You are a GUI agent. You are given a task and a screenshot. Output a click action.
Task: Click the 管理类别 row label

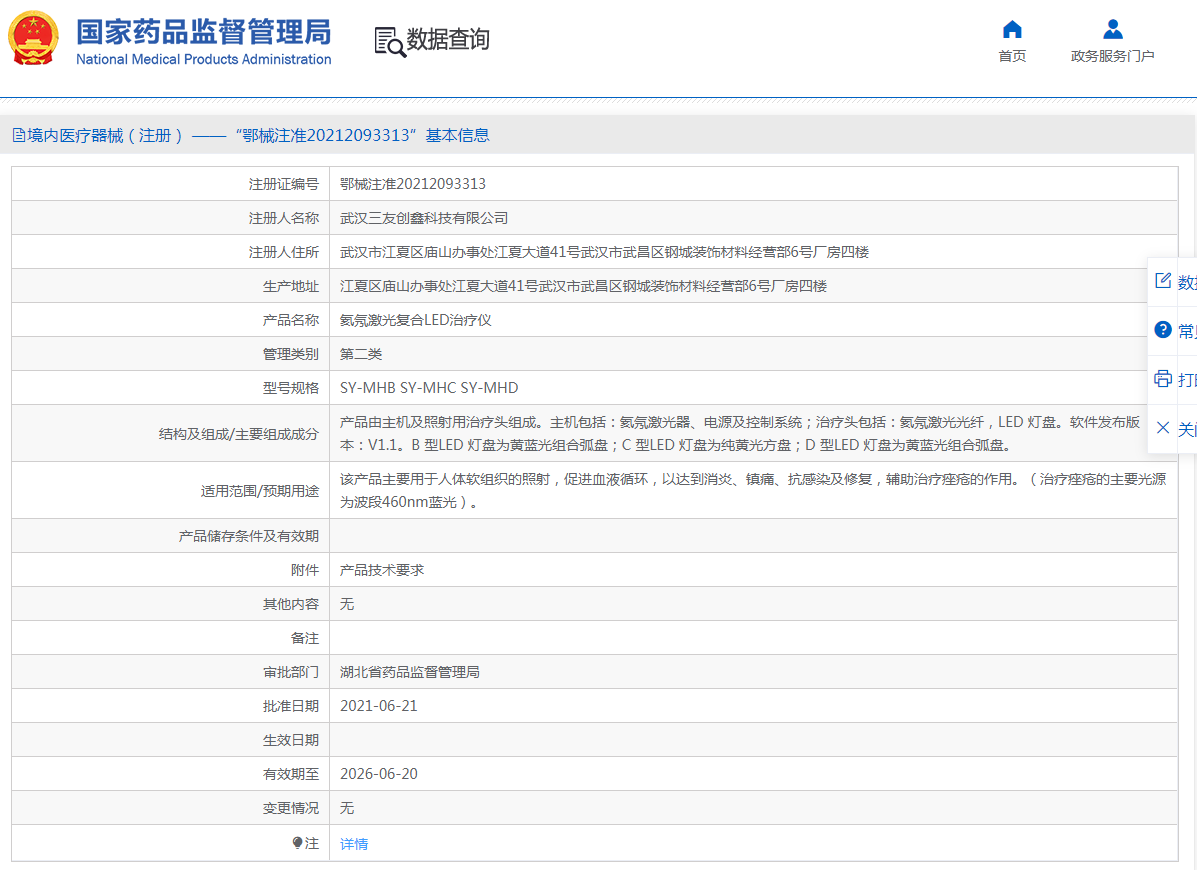pos(291,354)
